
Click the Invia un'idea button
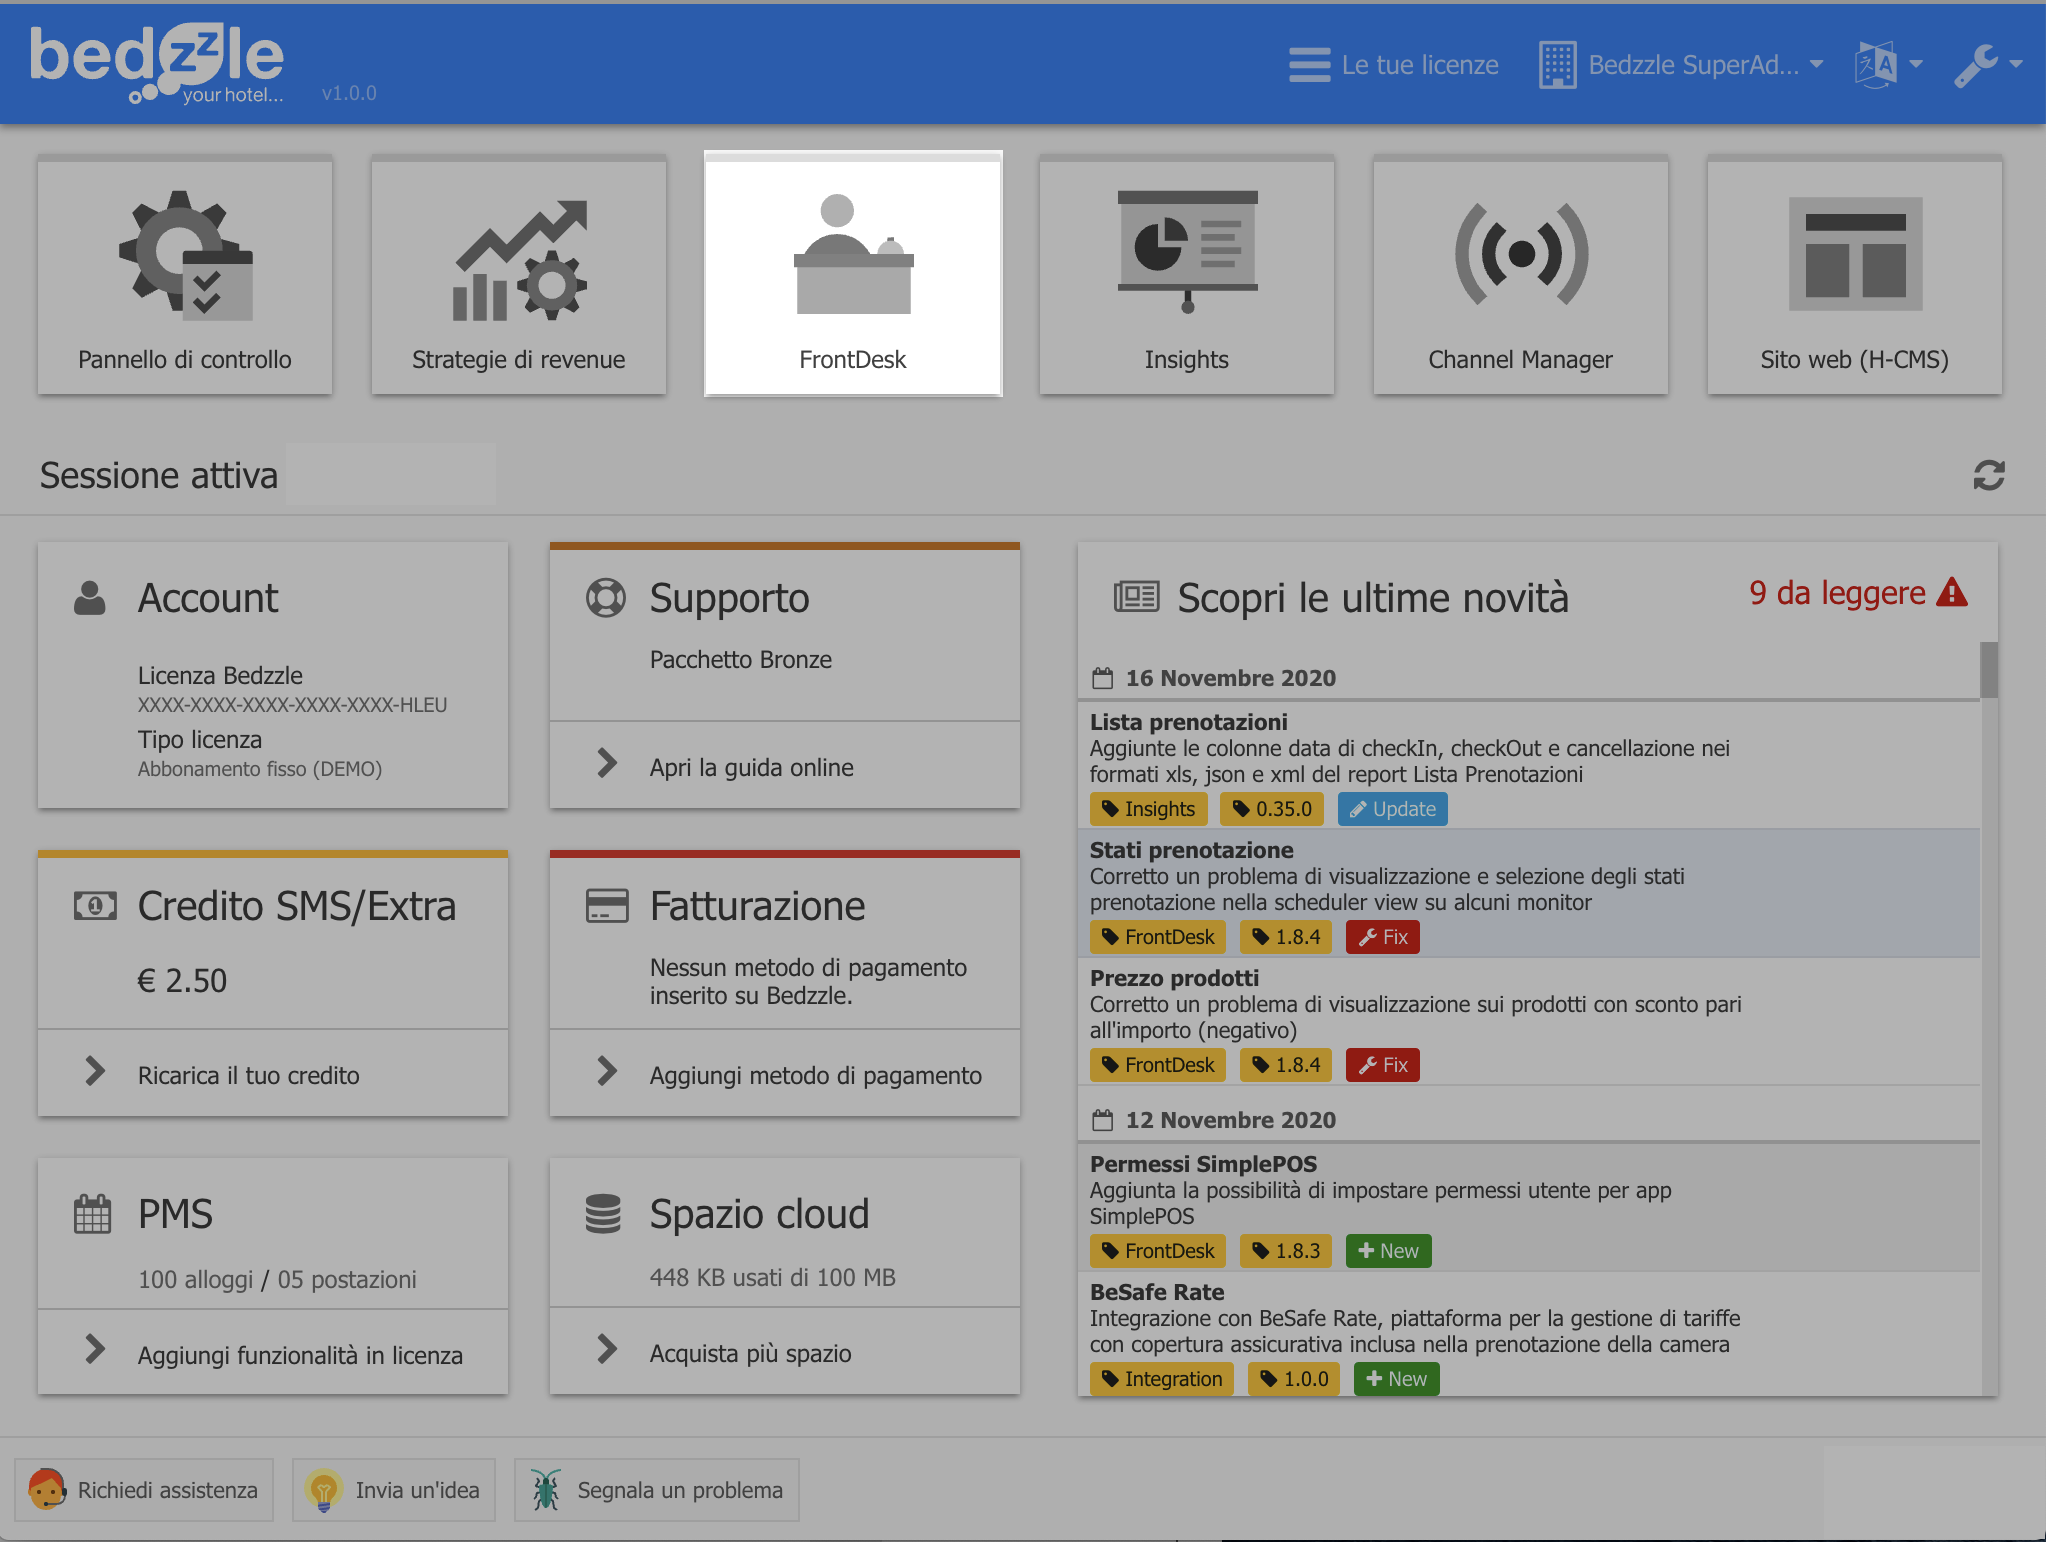[x=394, y=1490]
